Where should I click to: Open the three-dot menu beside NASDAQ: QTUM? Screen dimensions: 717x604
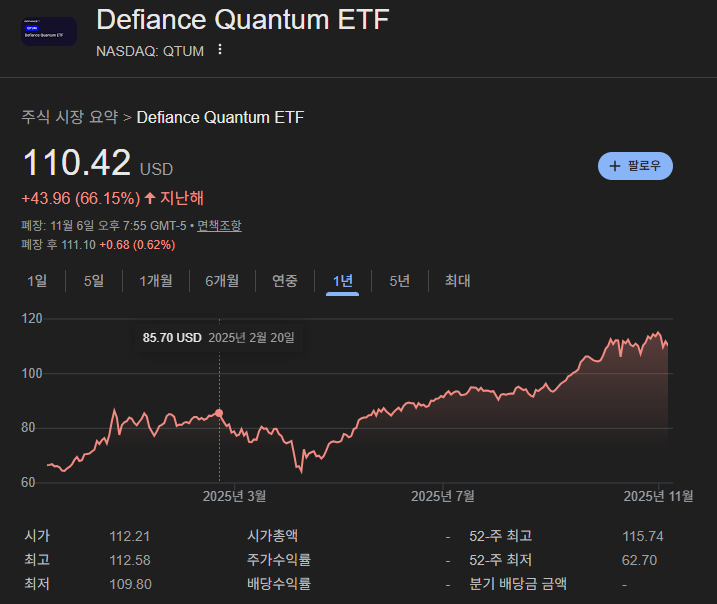pos(220,50)
